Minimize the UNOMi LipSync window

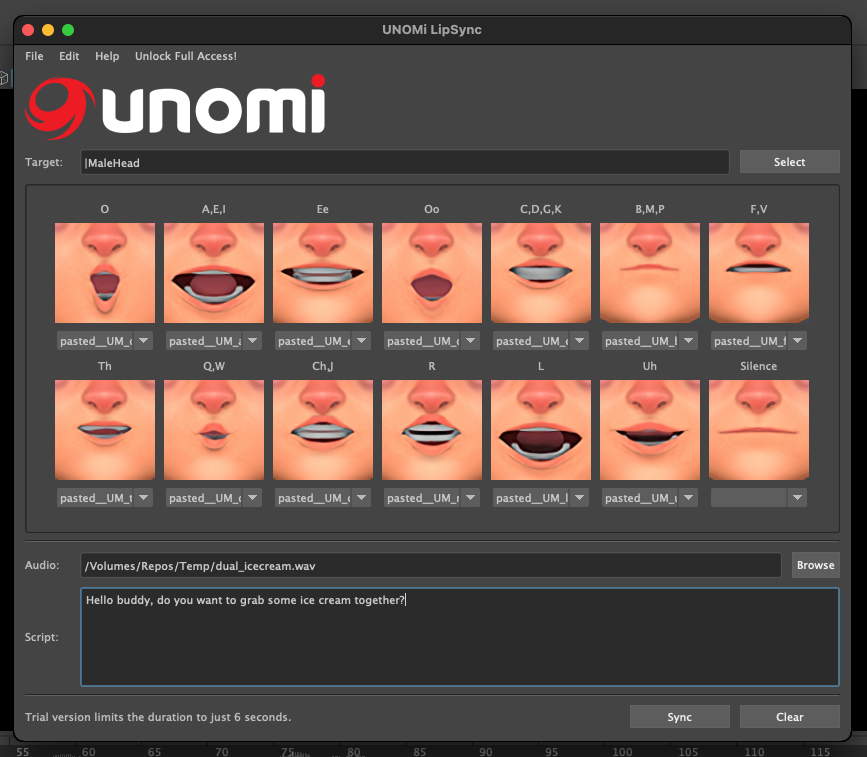pyautogui.click(x=48, y=30)
